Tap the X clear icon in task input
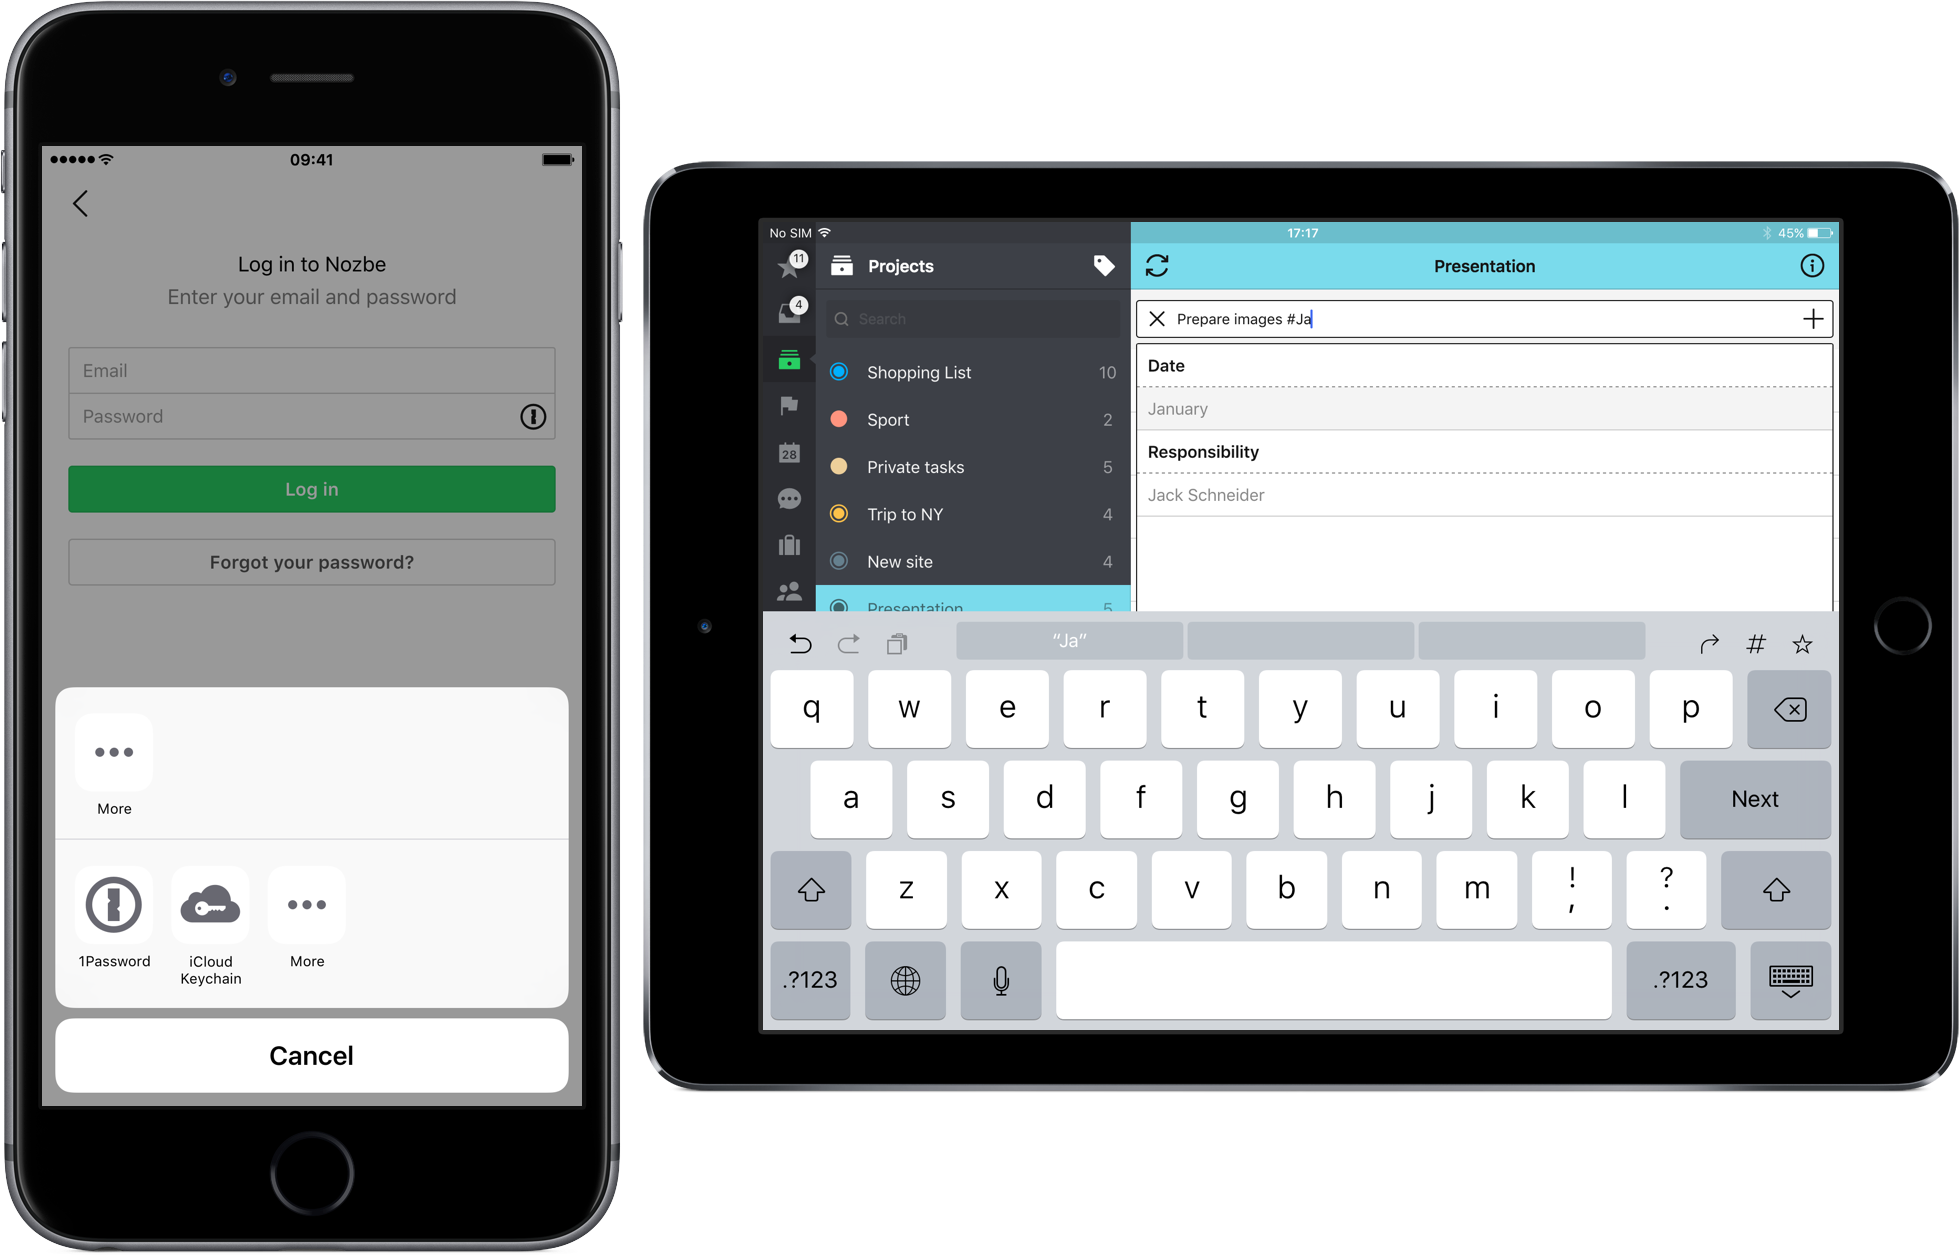 tap(1157, 317)
